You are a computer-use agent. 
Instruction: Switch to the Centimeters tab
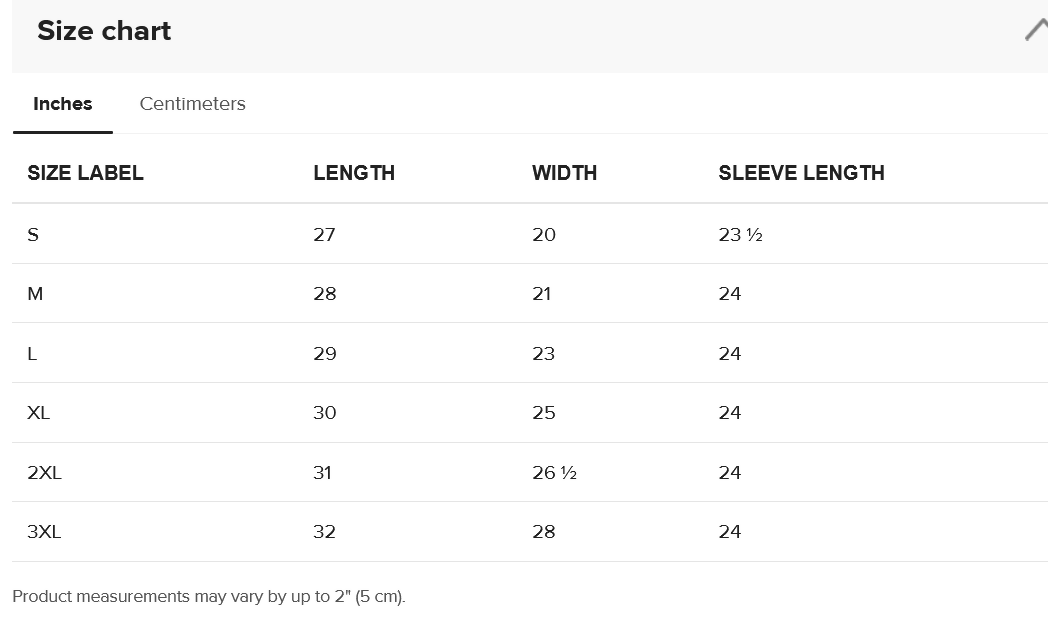tap(192, 104)
